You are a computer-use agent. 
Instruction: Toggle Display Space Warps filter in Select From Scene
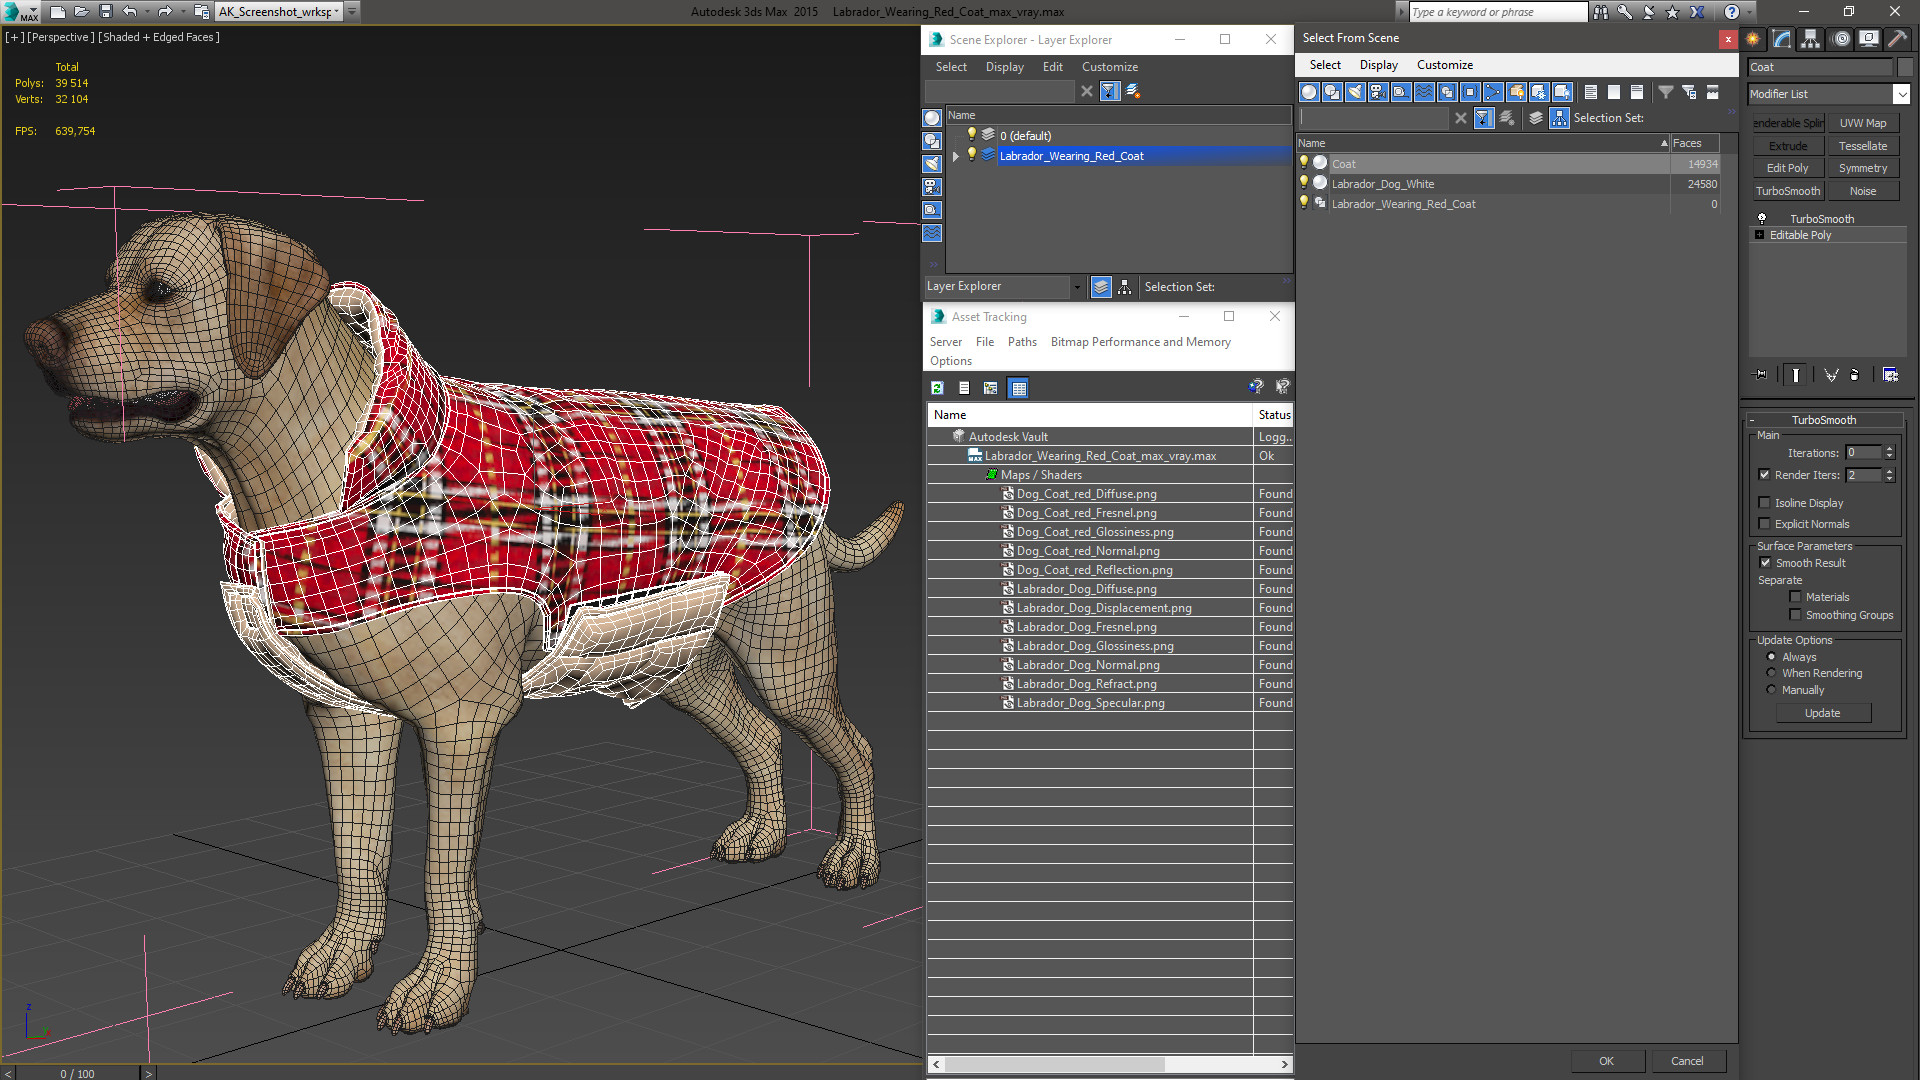click(x=1424, y=92)
